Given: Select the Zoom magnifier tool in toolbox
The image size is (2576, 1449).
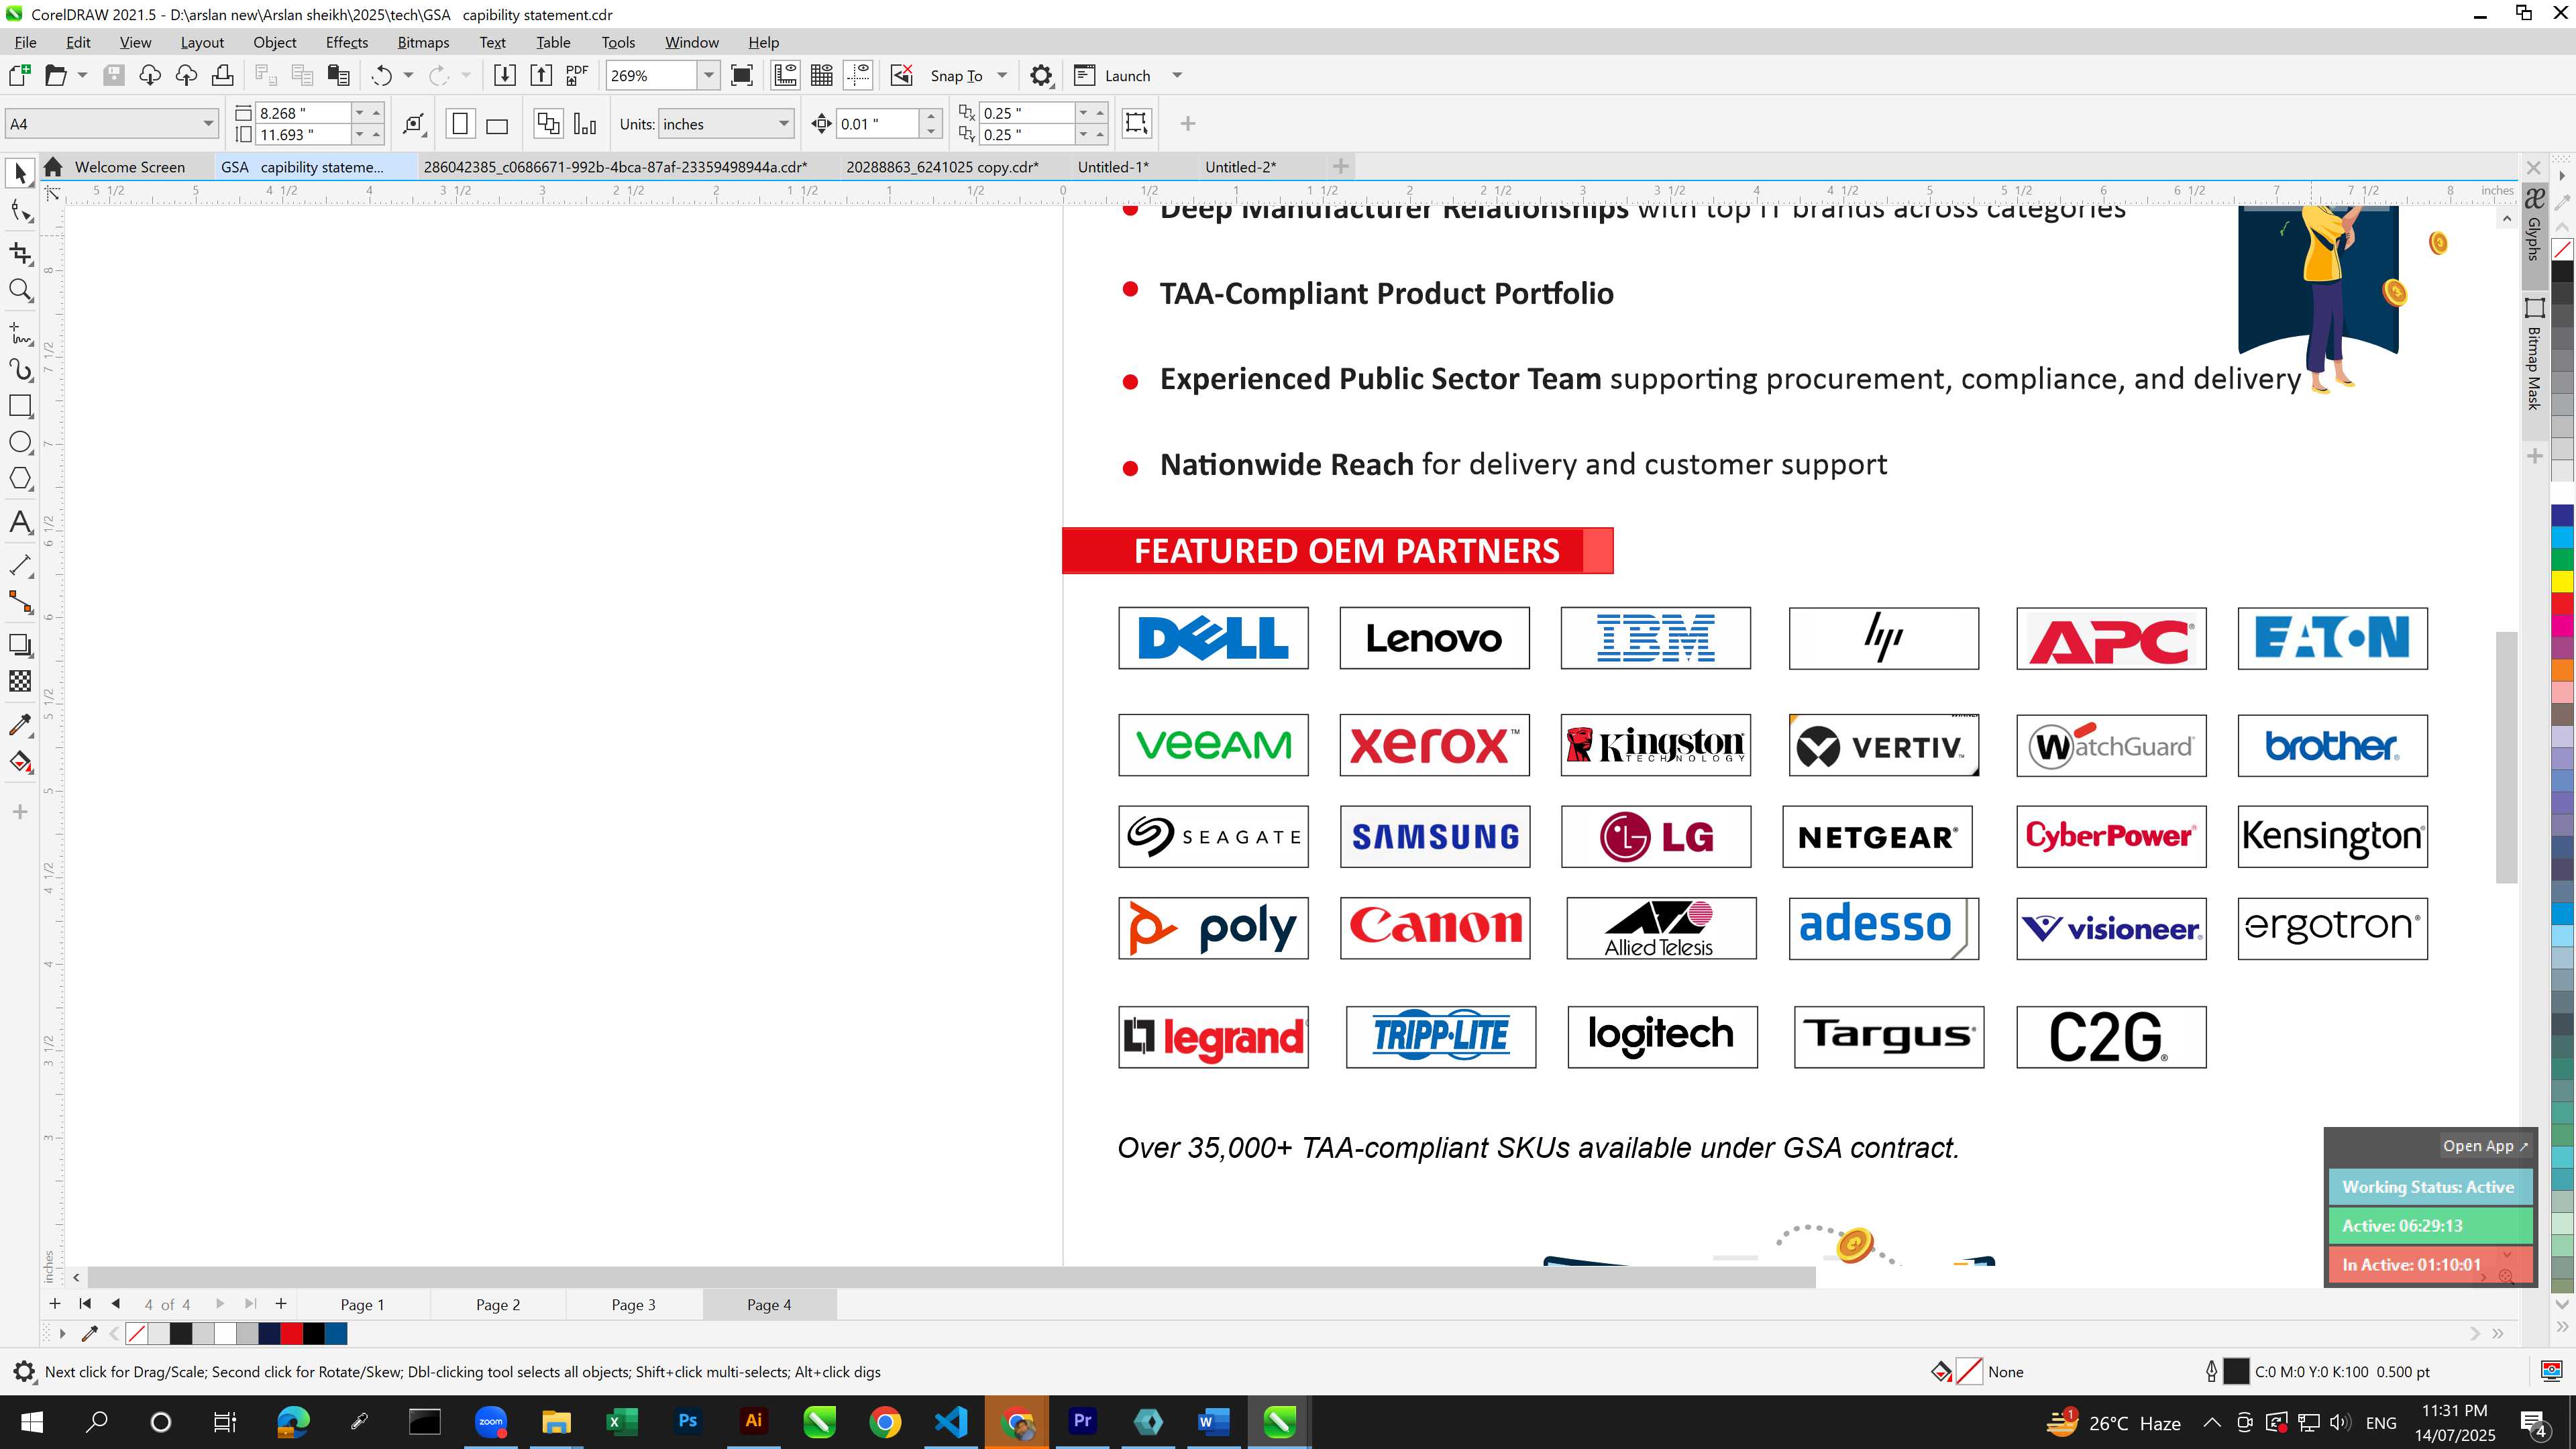Looking at the screenshot, I should (x=20, y=290).
